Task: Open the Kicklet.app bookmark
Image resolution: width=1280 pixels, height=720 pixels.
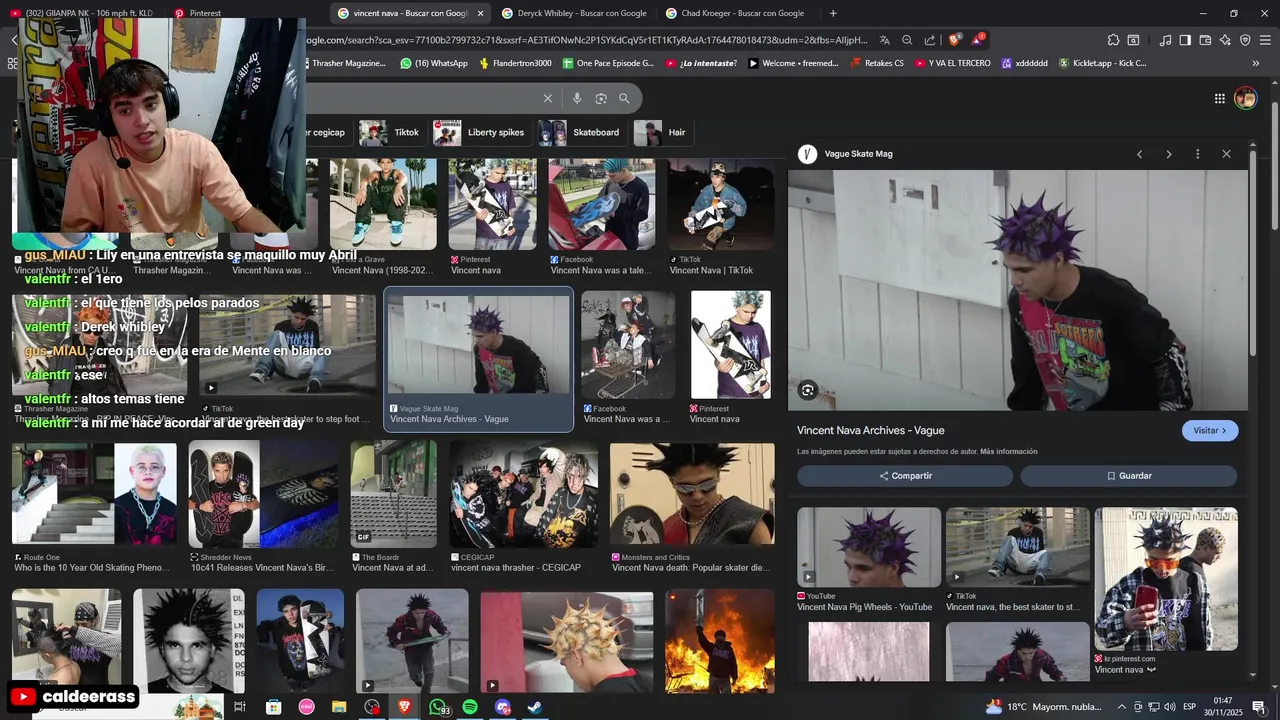Action: 1102,63
